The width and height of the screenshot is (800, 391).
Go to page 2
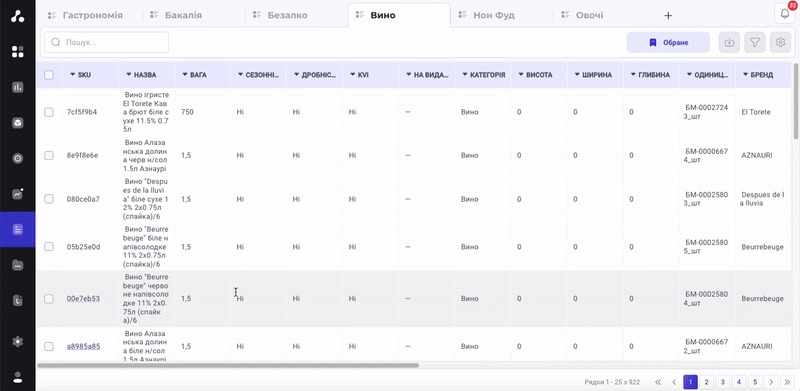pyautogui.click(x=706, y=382)
